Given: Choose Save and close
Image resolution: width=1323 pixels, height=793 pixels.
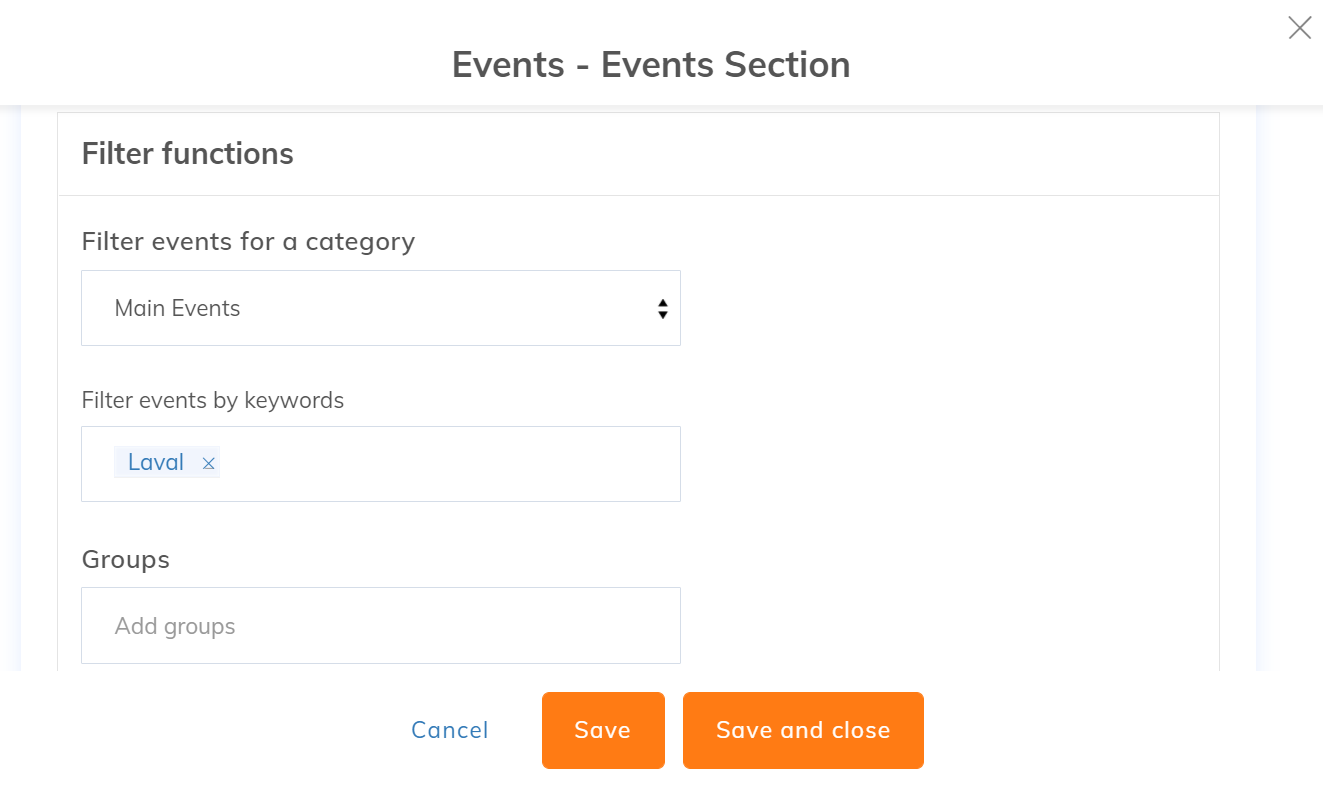Looking at the screenshot, I should click(803, 730).
